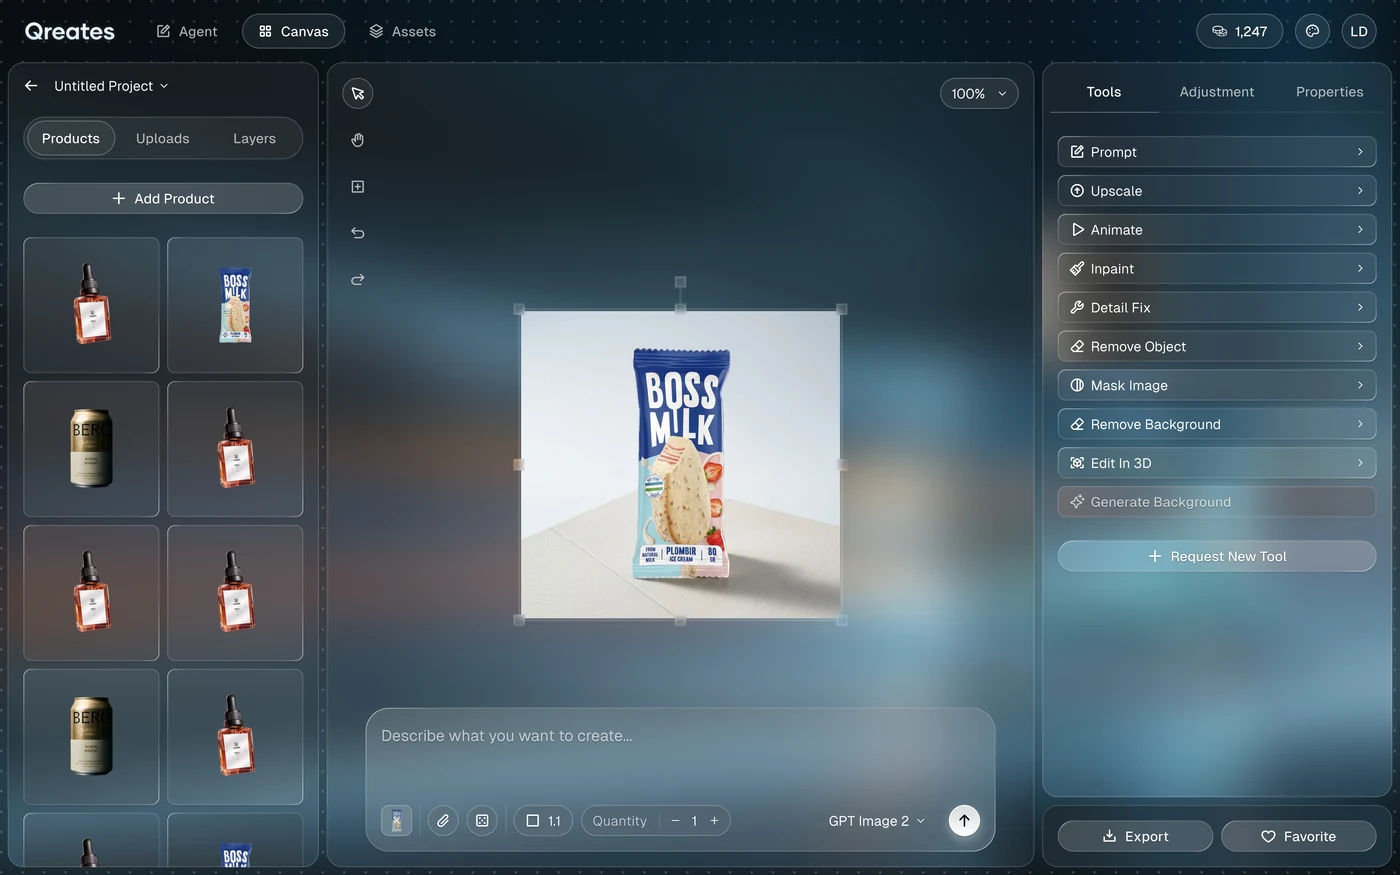Select the Products tab

pyautogui.click(x=71, y=138)
